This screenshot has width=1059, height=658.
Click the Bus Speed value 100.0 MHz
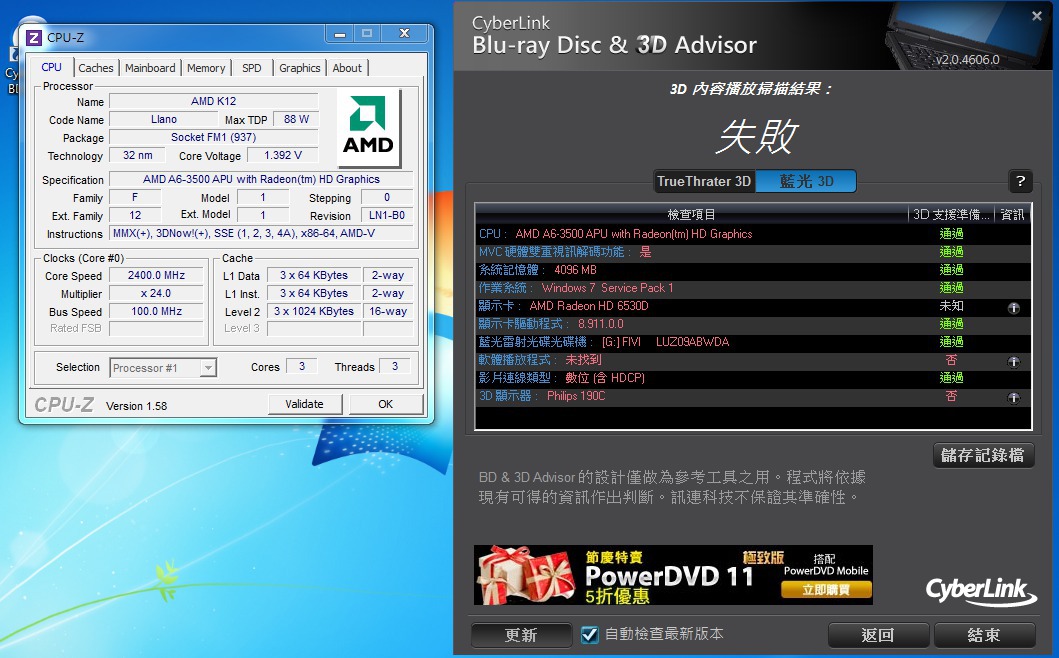[157, 311]
